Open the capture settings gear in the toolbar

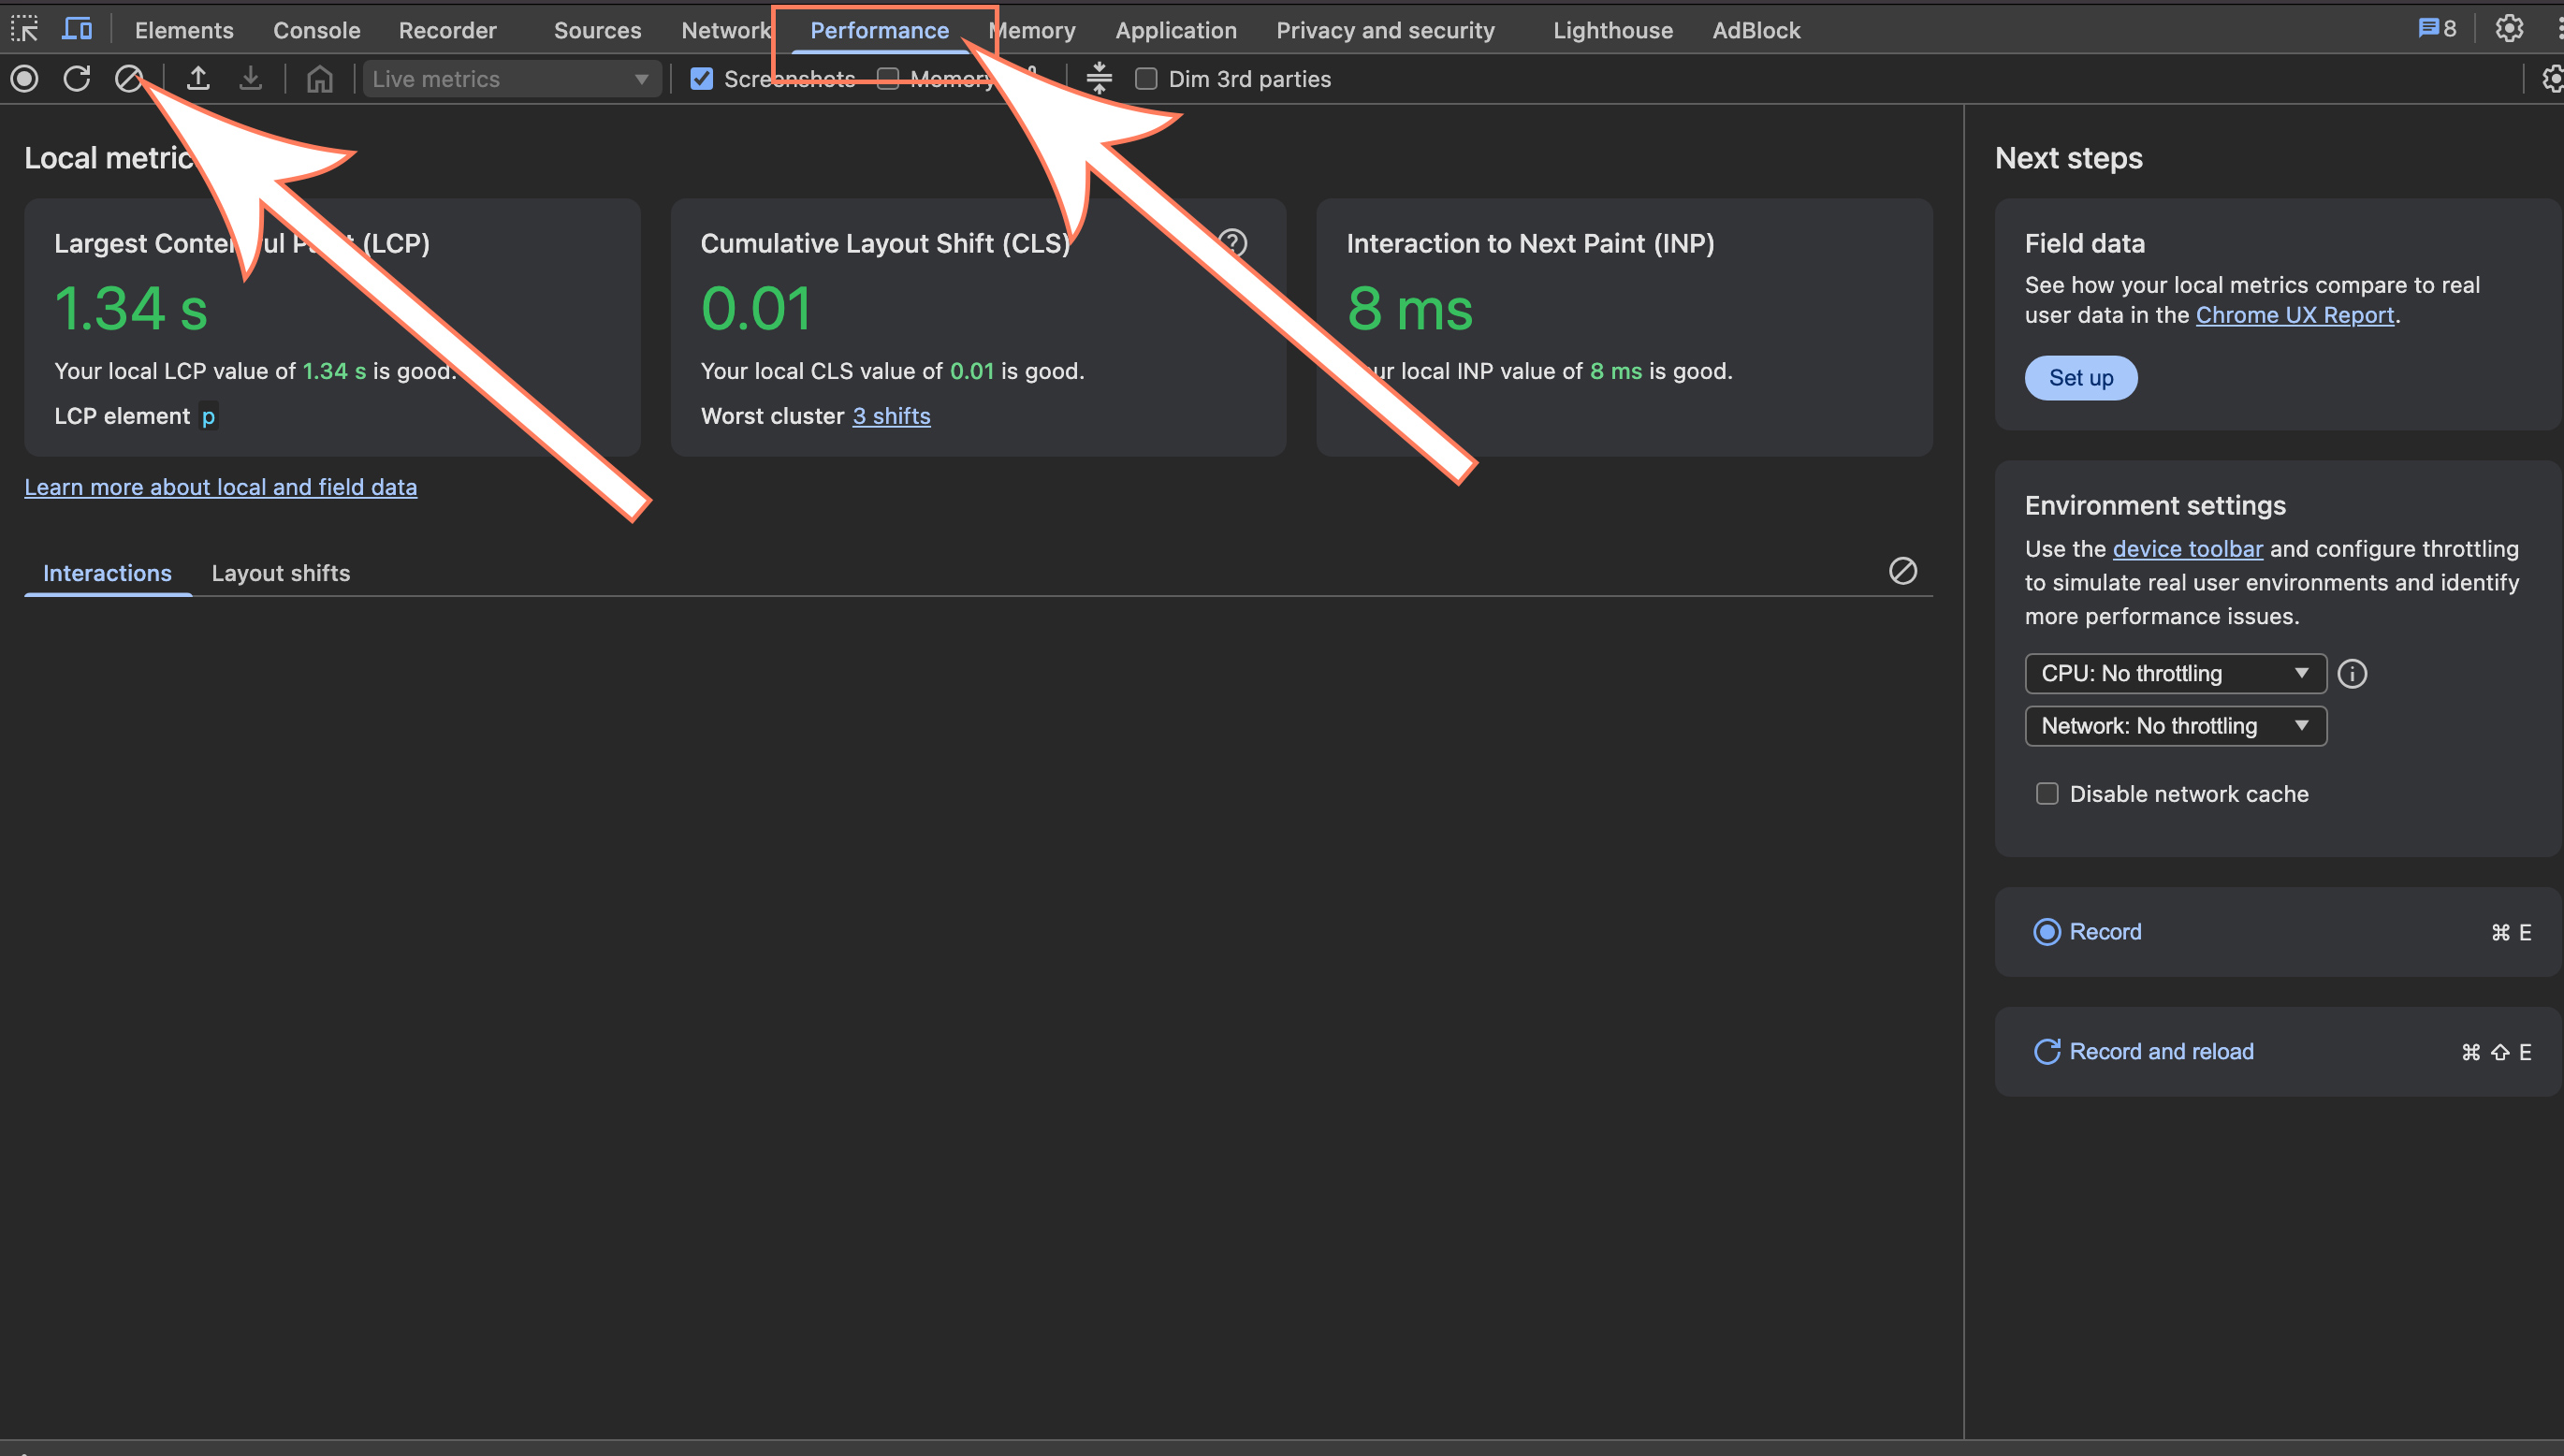click(2552, 78)
